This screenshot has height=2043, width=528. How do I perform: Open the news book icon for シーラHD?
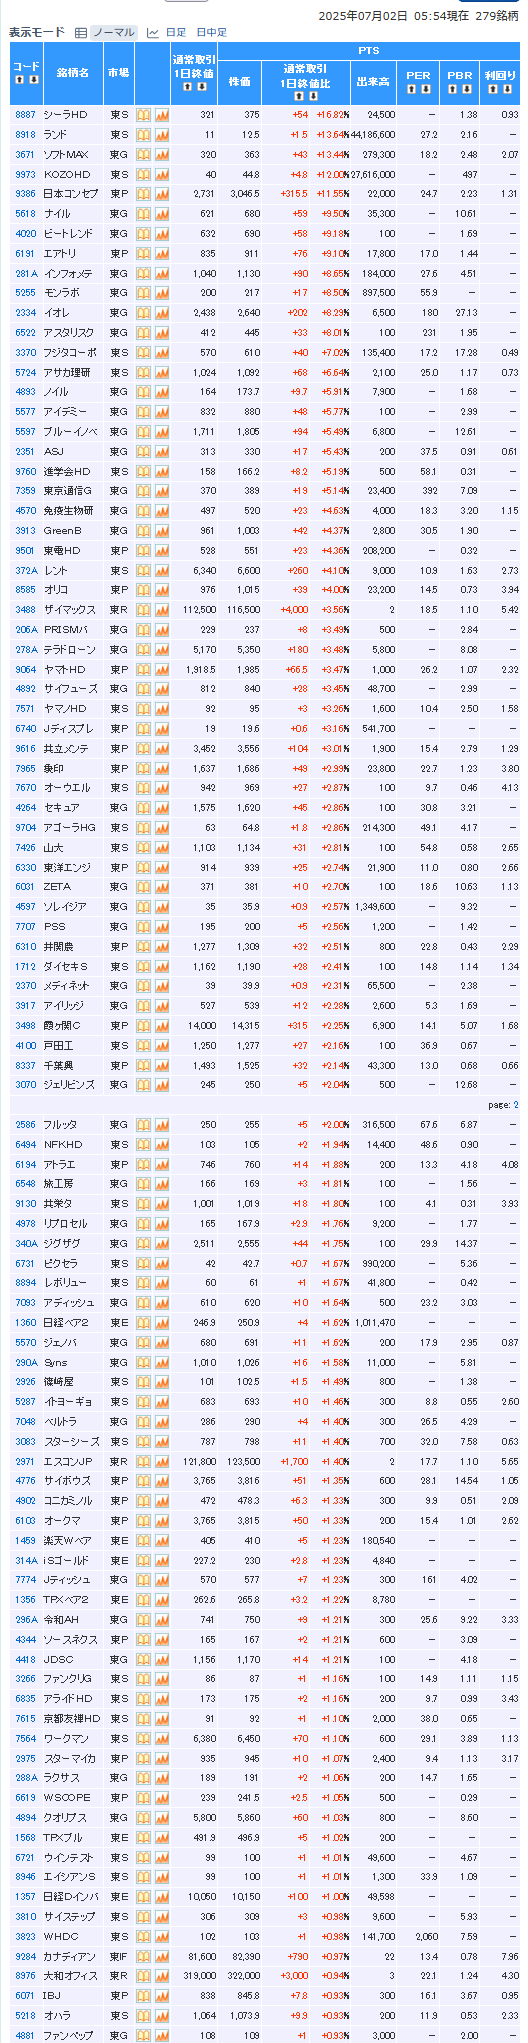pyautogui.click(x=143, y=115)
